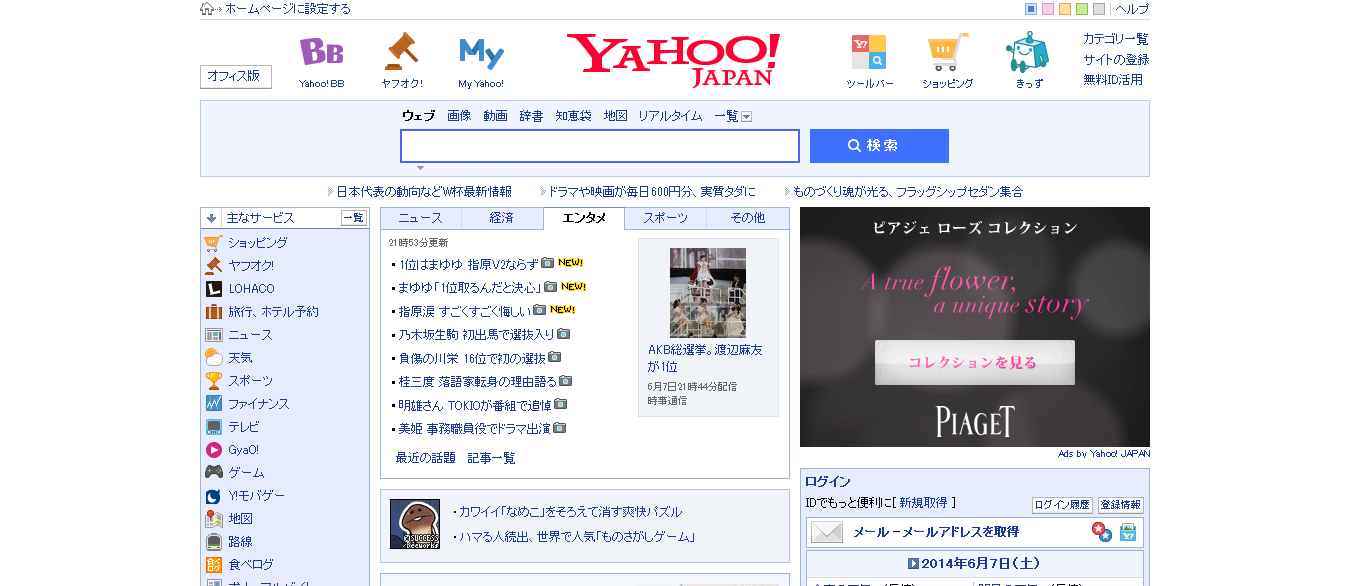Open the Yahoo! BB icon

coord(321,52)
